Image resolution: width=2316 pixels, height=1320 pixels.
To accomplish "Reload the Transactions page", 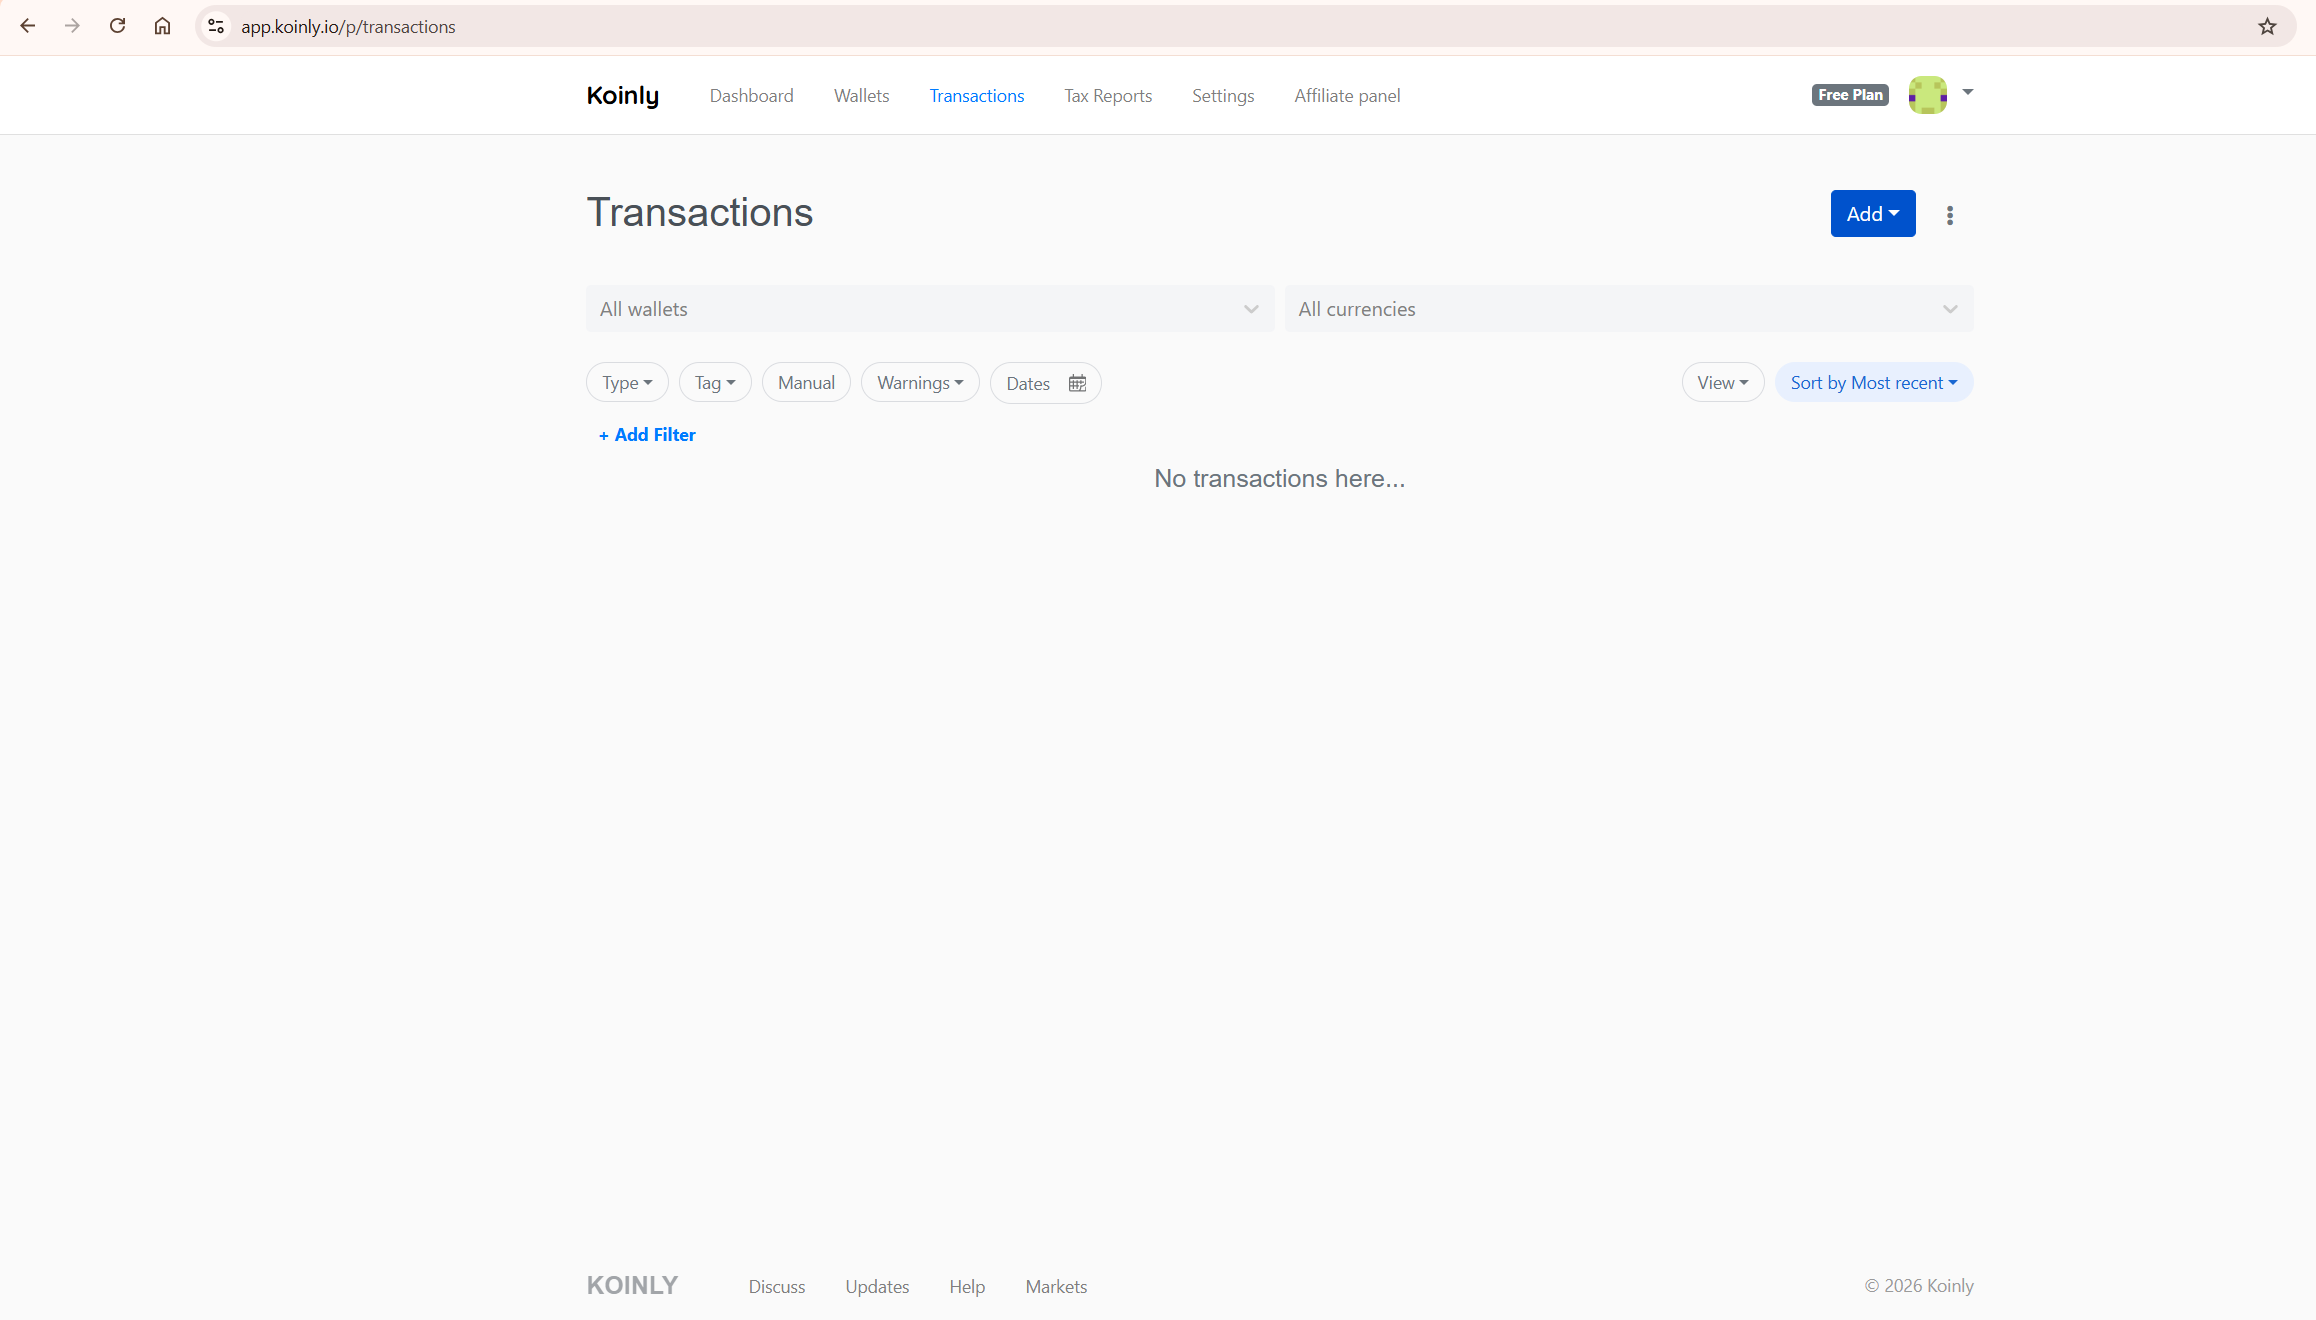I will (117, 26).
